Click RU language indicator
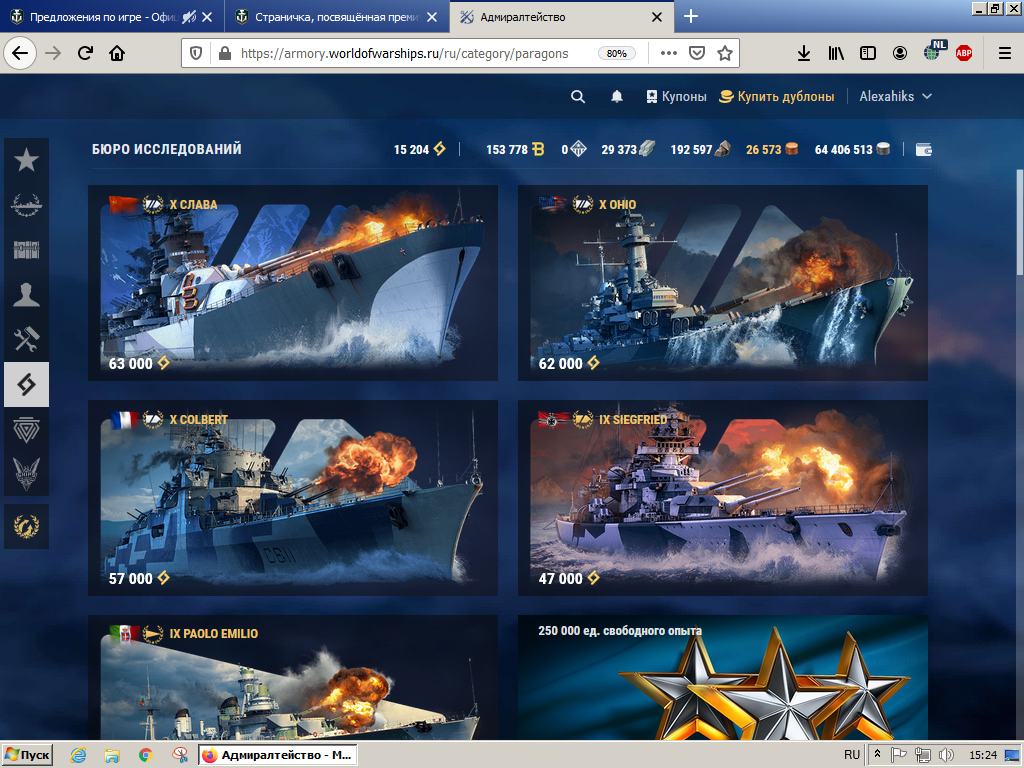 [852, 755]
